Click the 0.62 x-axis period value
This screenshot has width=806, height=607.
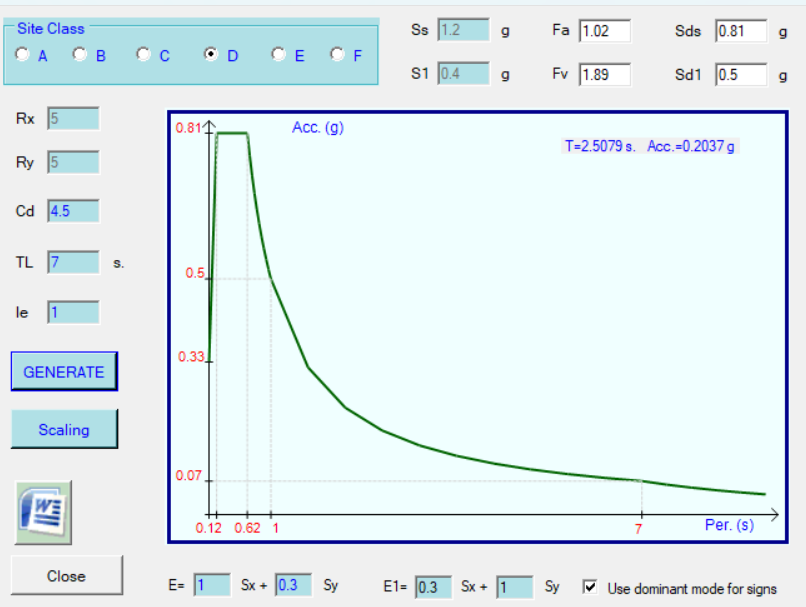pos(247,528)
